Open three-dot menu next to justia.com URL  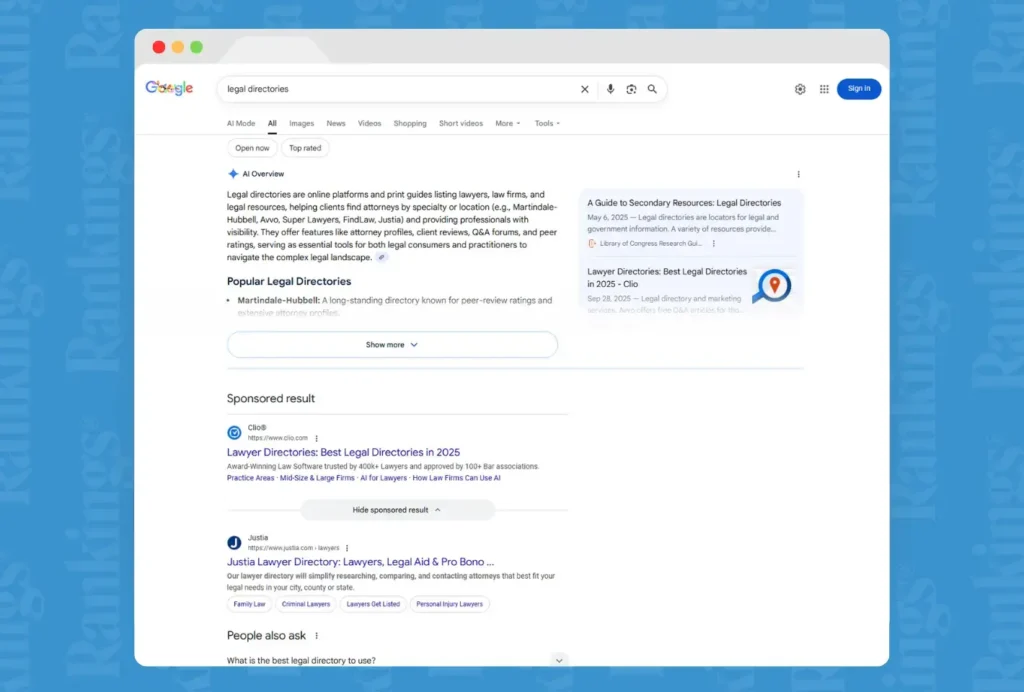click(x=347, y=548)
